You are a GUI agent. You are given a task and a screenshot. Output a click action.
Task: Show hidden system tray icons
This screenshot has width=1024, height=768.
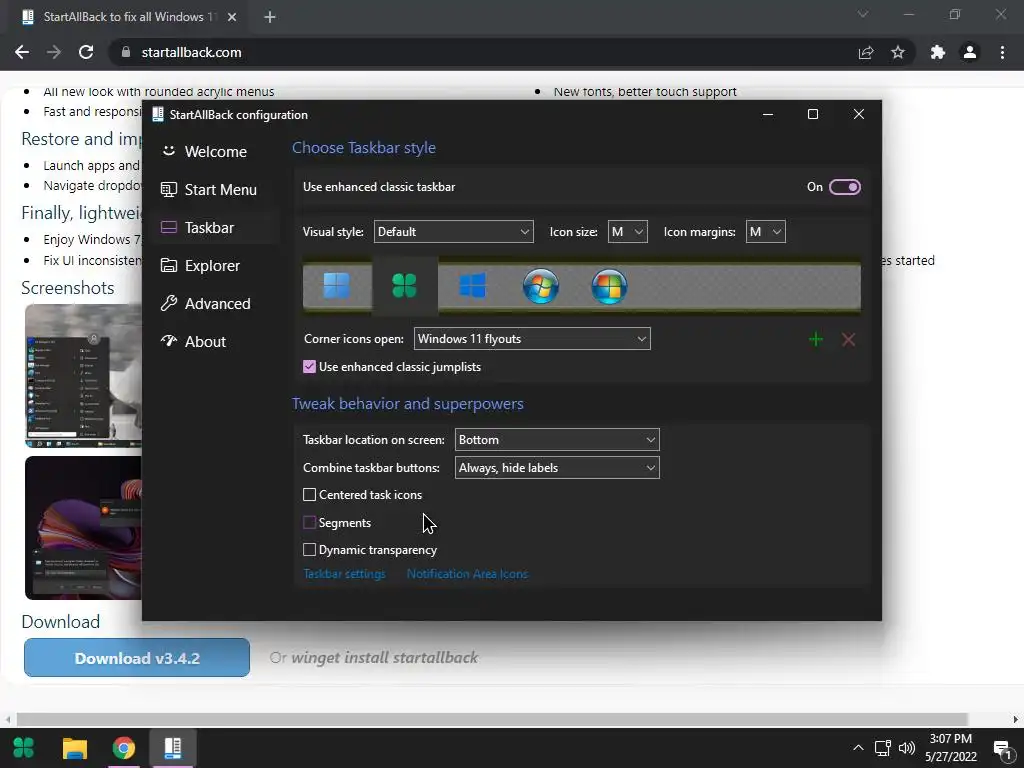[858, 748]
